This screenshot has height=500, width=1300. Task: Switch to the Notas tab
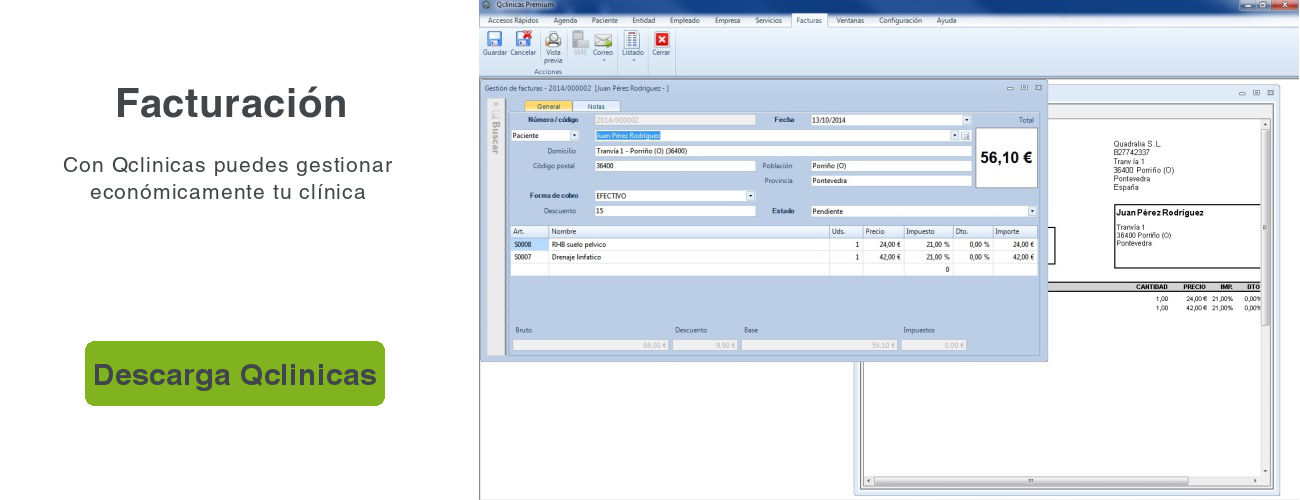[596, 106]
